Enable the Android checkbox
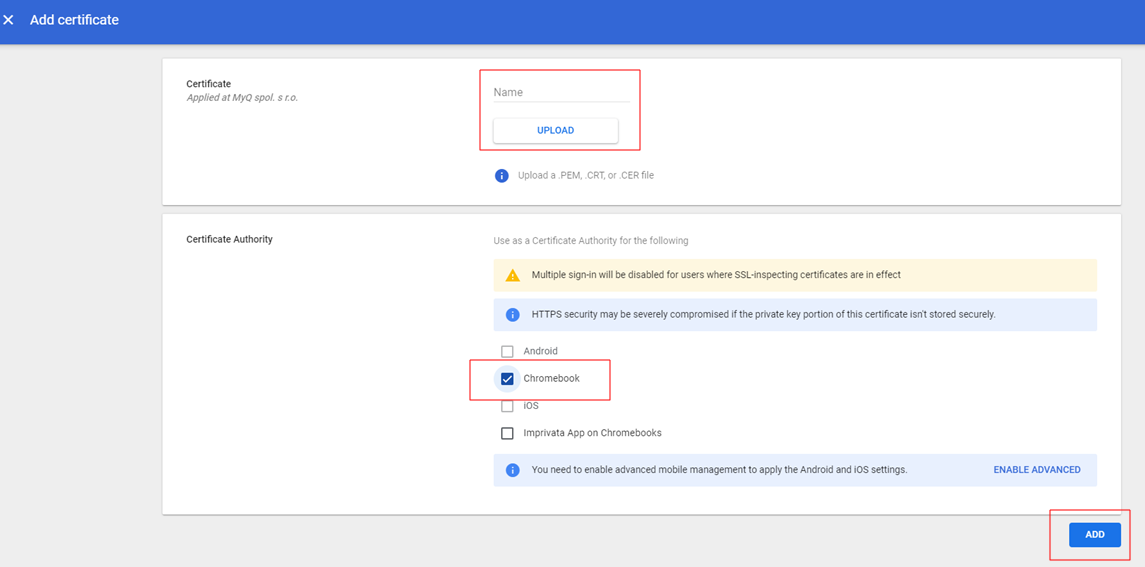This screenshot has width=1145, height=567. [507, 352]
